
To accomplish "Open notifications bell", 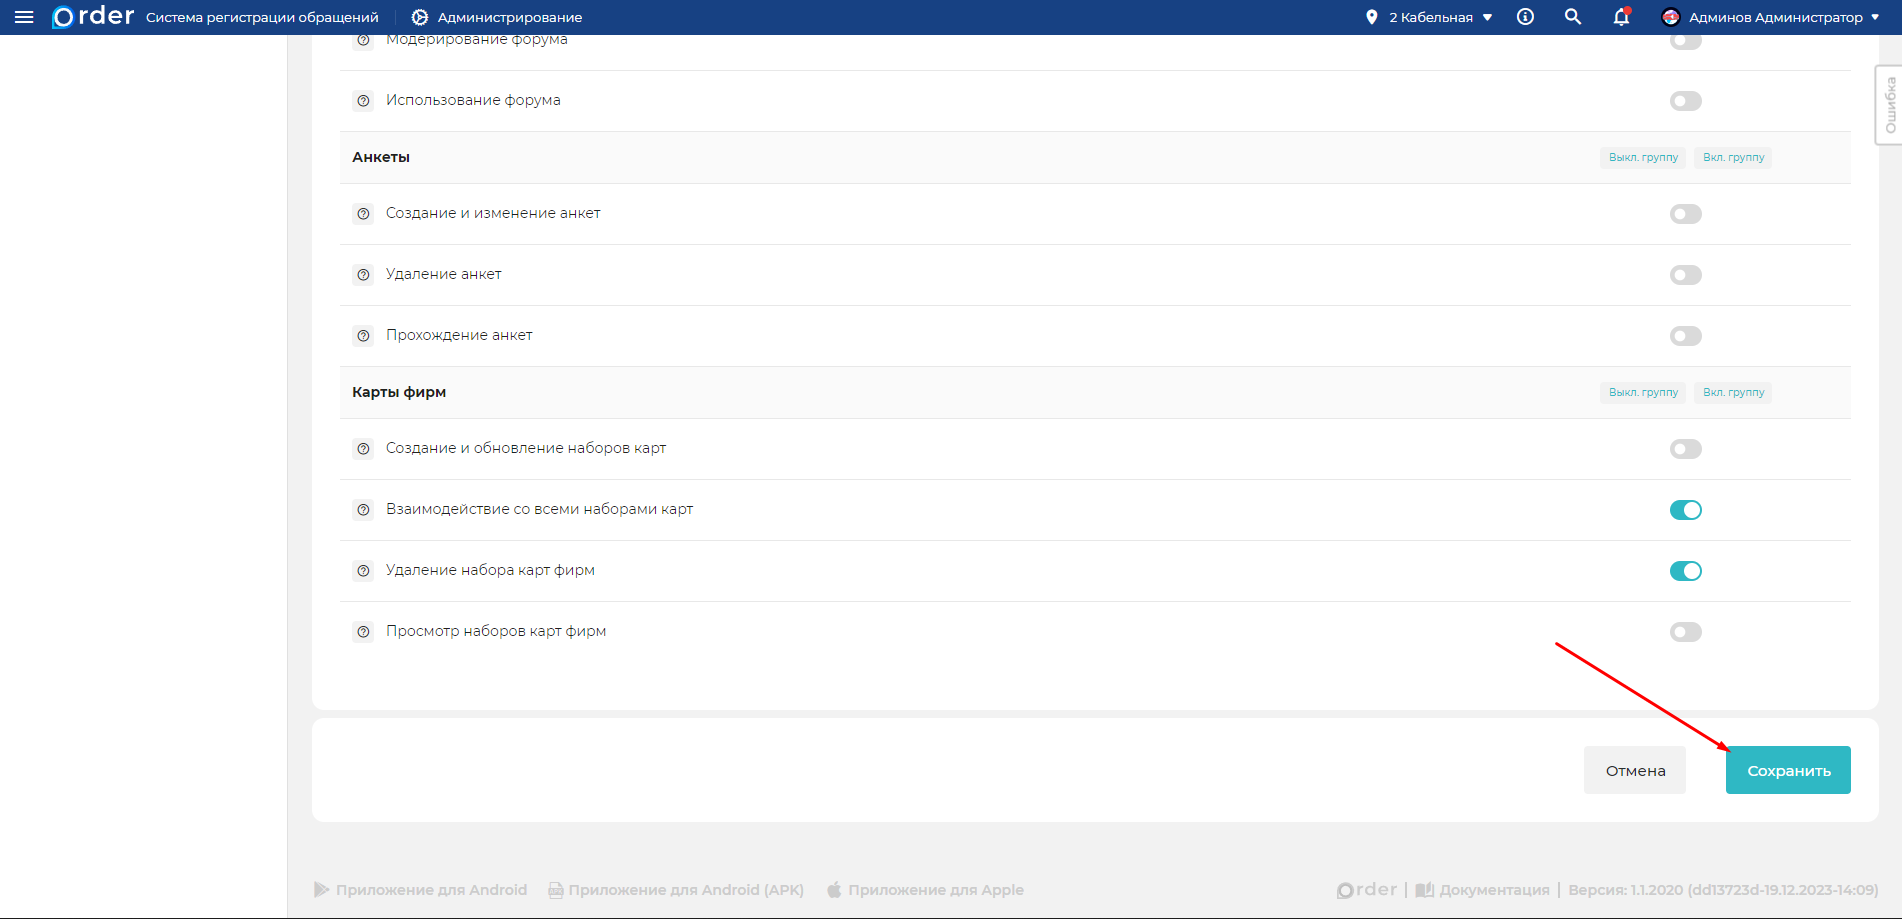I will [x=1621, y=17].
